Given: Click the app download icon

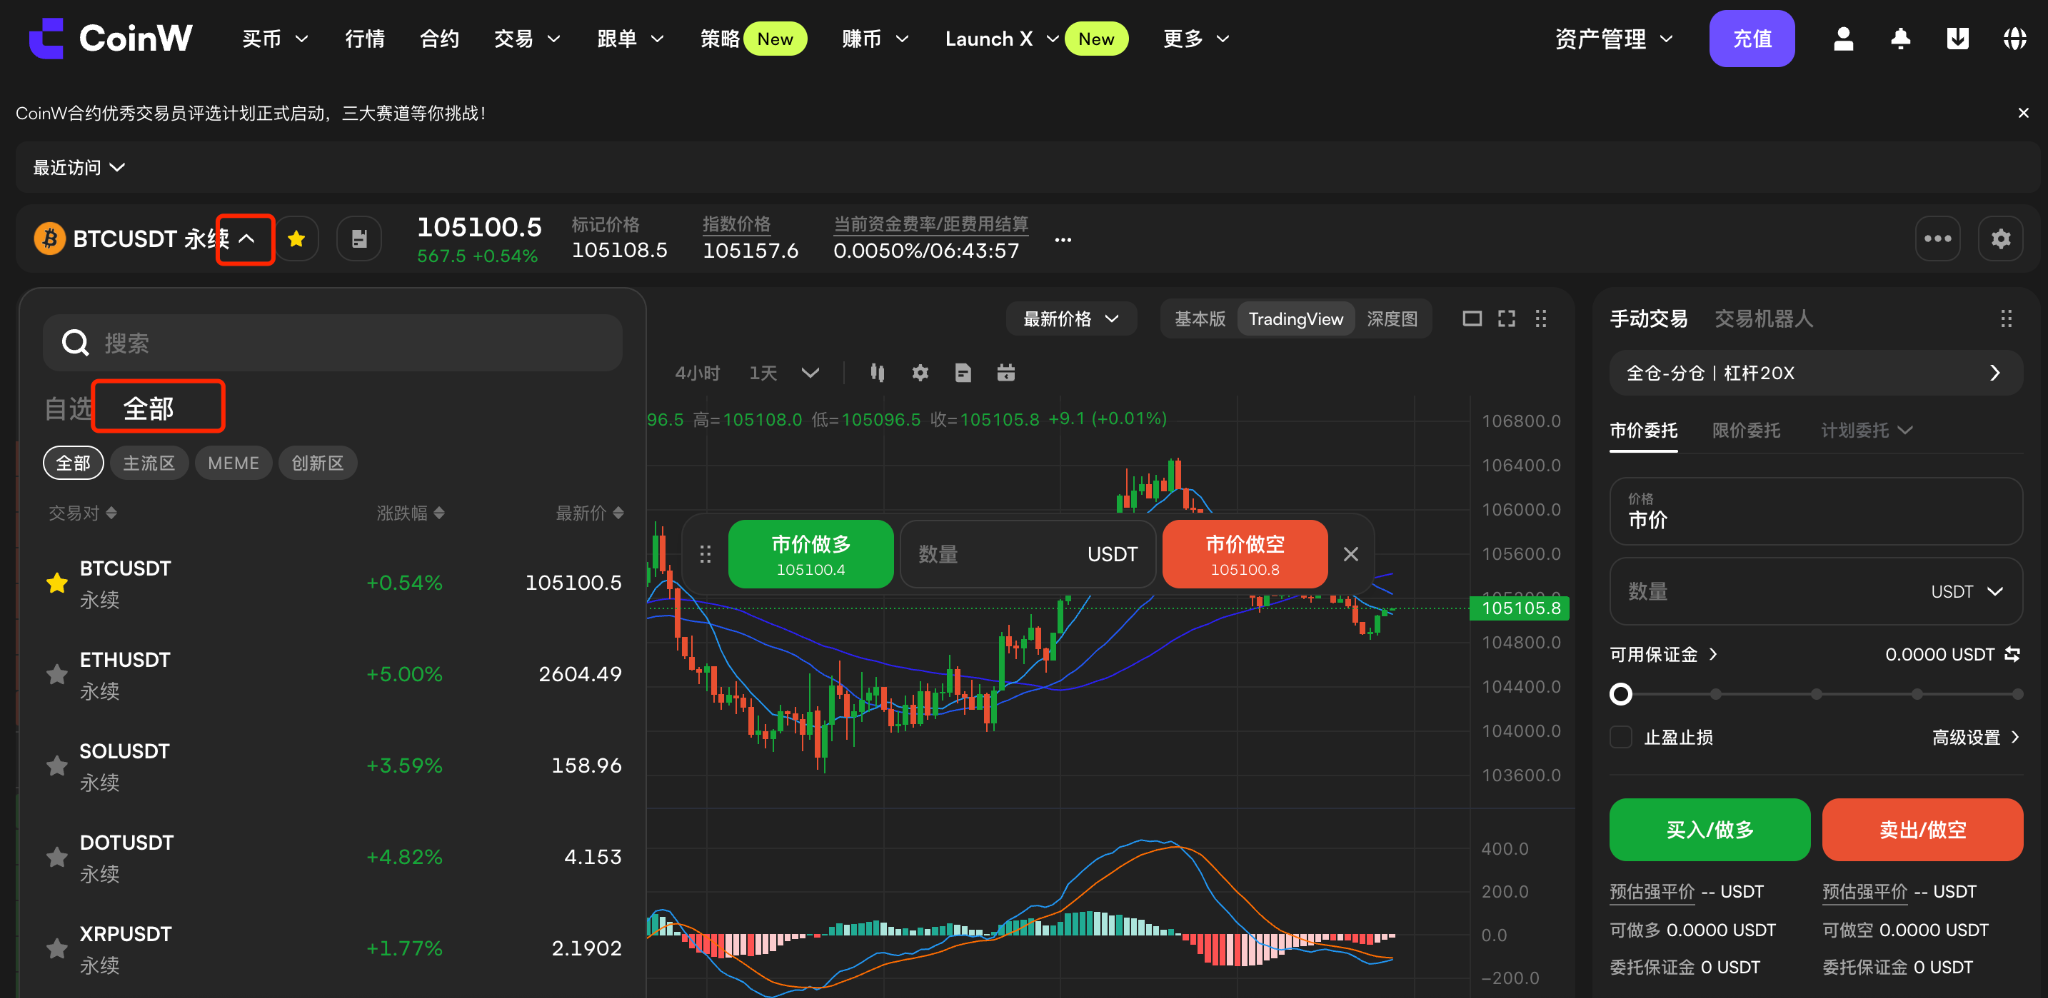Looking at the screenshot, I should point(1957,38).
